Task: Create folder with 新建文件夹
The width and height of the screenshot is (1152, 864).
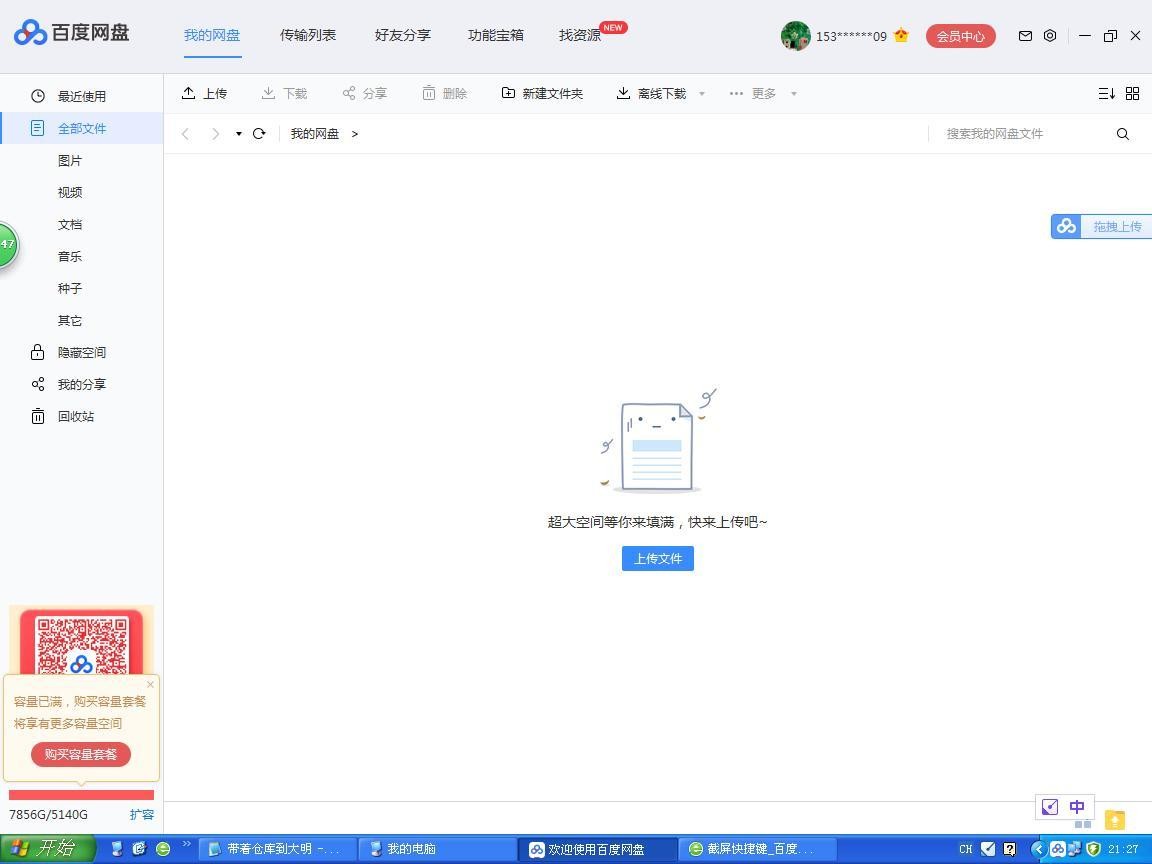Action: 542,93
